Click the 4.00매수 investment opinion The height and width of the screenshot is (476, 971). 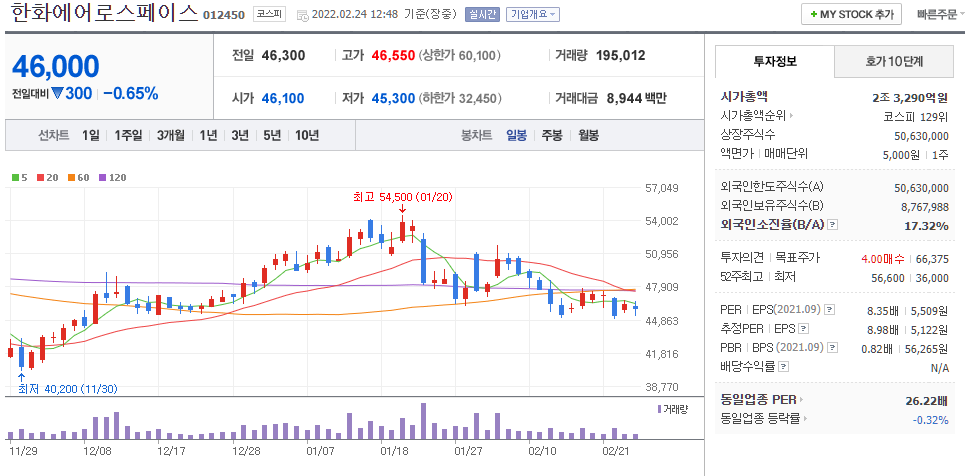882,259
